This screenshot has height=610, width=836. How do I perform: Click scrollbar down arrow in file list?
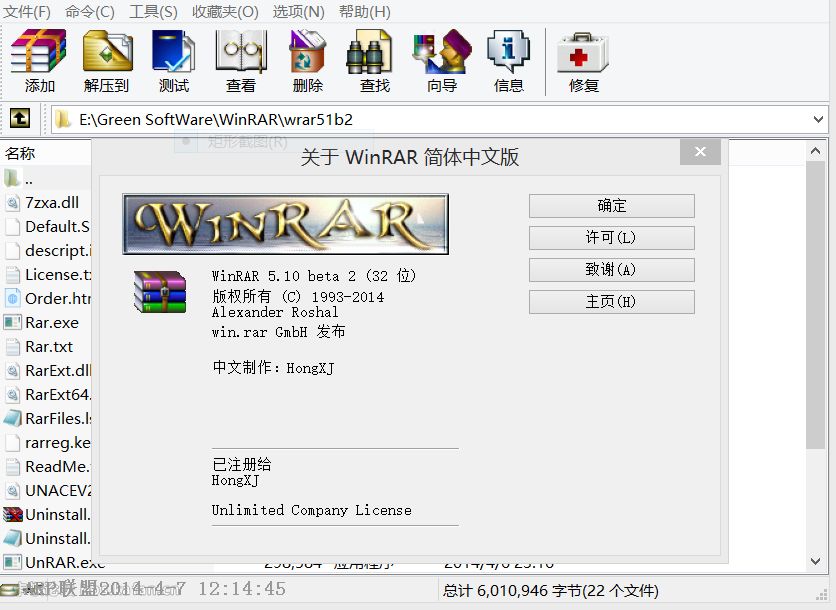point(815,561)
